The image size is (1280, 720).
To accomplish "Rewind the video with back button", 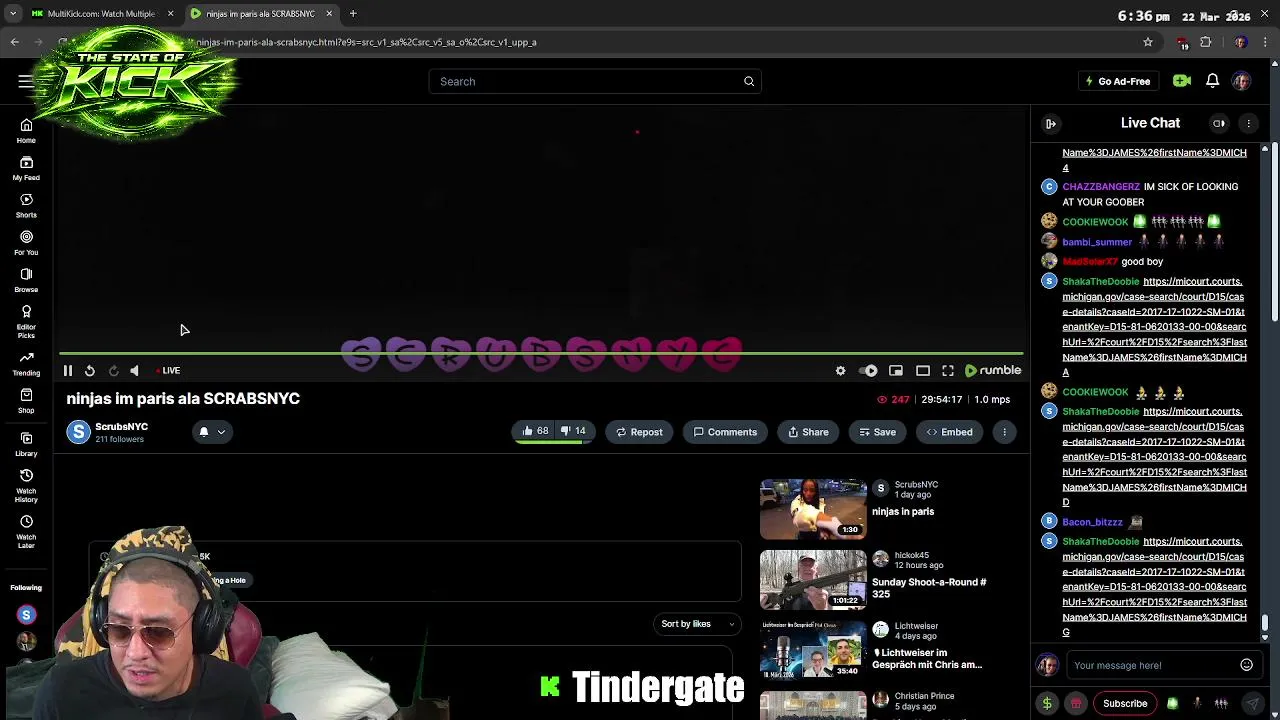I will 90,371.
